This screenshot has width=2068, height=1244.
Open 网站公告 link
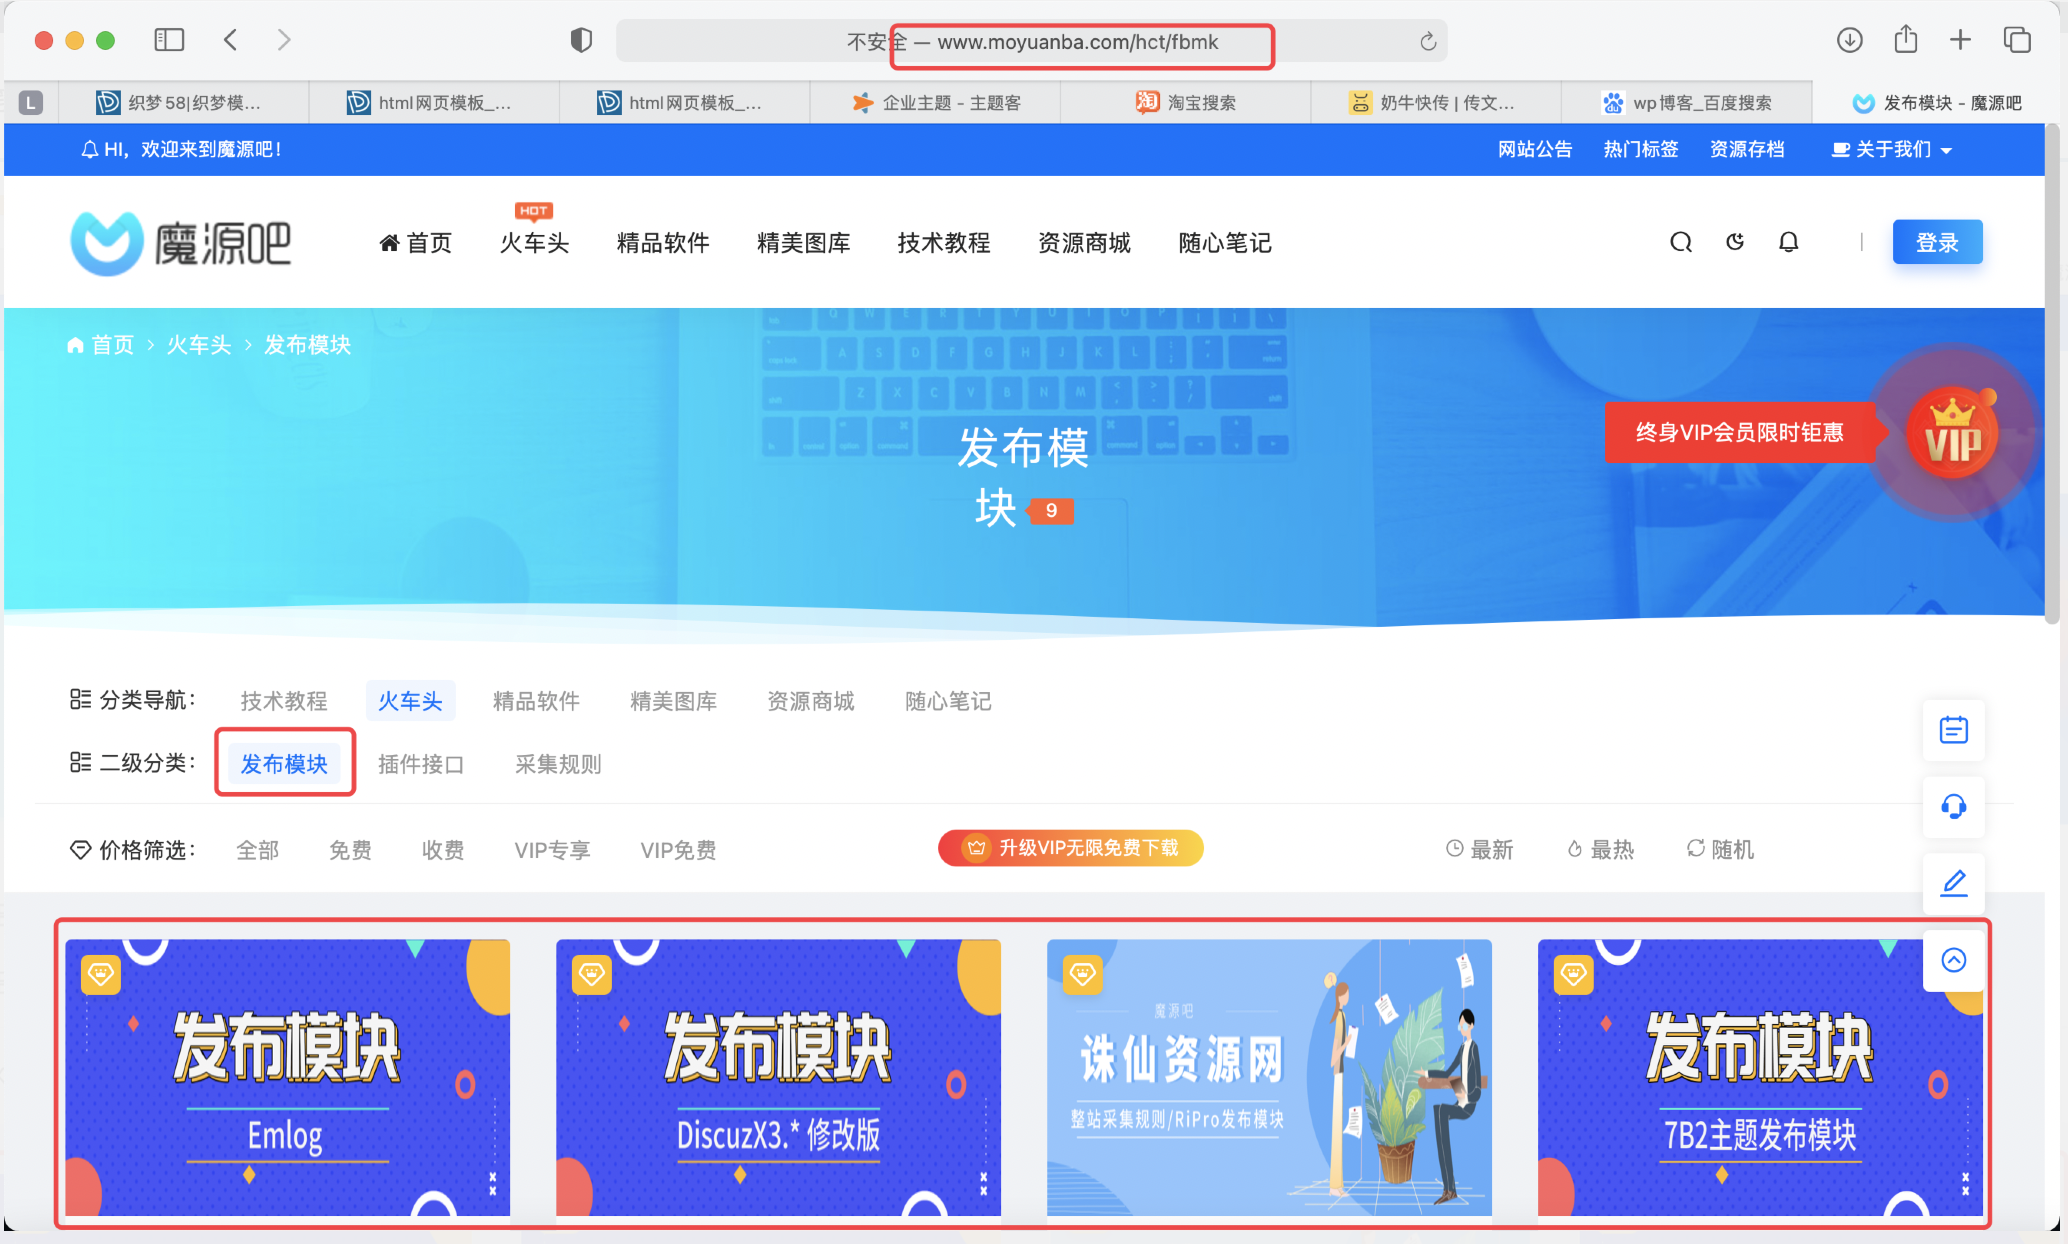pyautogui.click(x=1535, y=149)
